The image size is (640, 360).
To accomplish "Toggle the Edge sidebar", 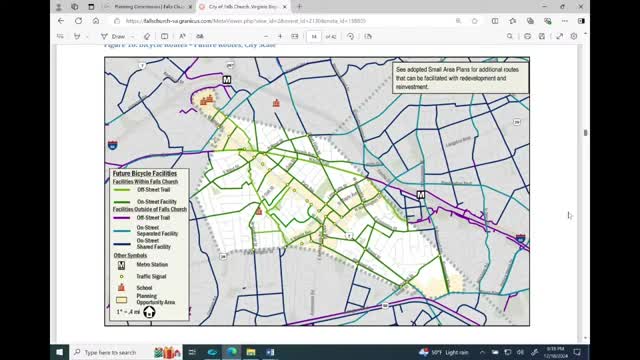I will (x=581, y=21).
